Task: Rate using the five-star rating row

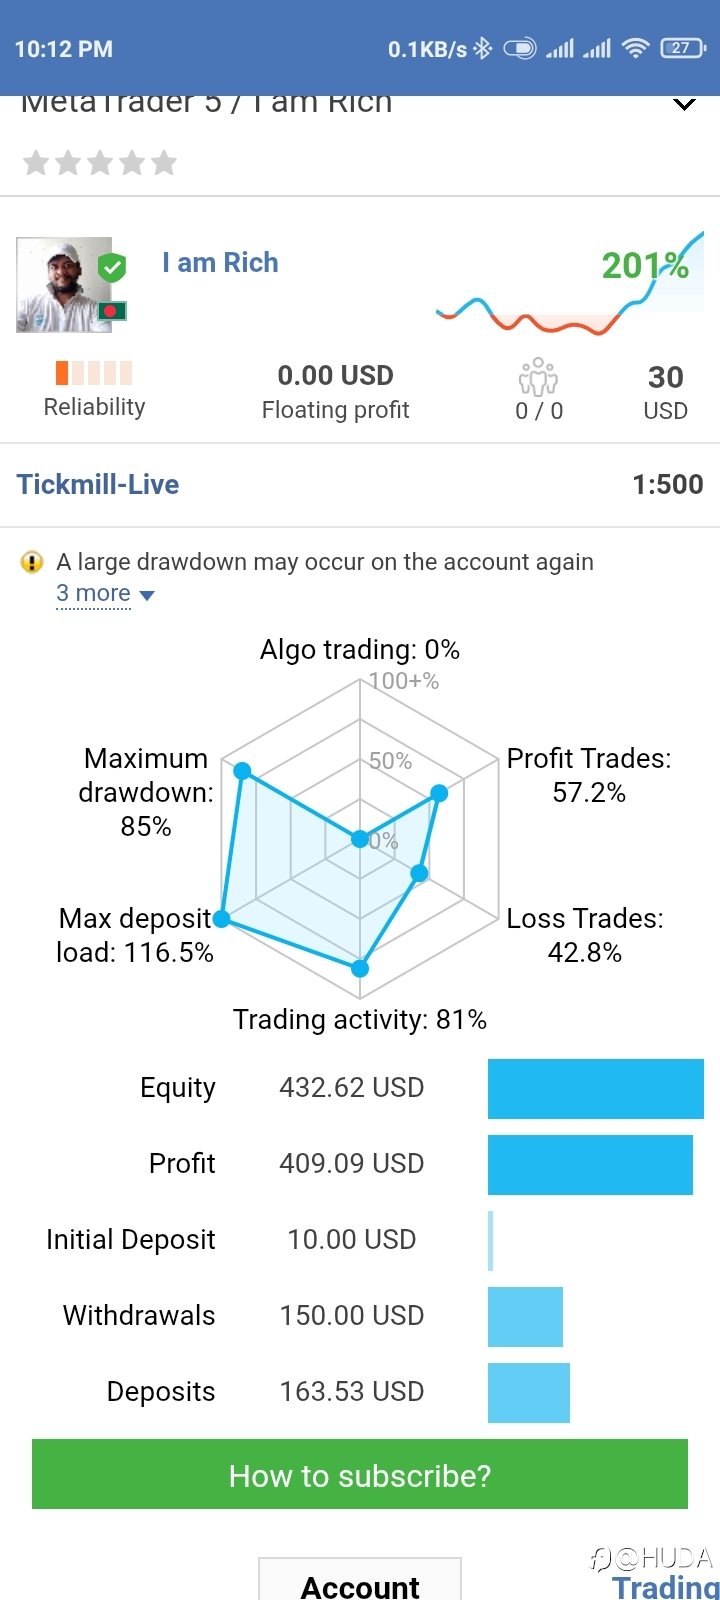Action: (100, 163)
